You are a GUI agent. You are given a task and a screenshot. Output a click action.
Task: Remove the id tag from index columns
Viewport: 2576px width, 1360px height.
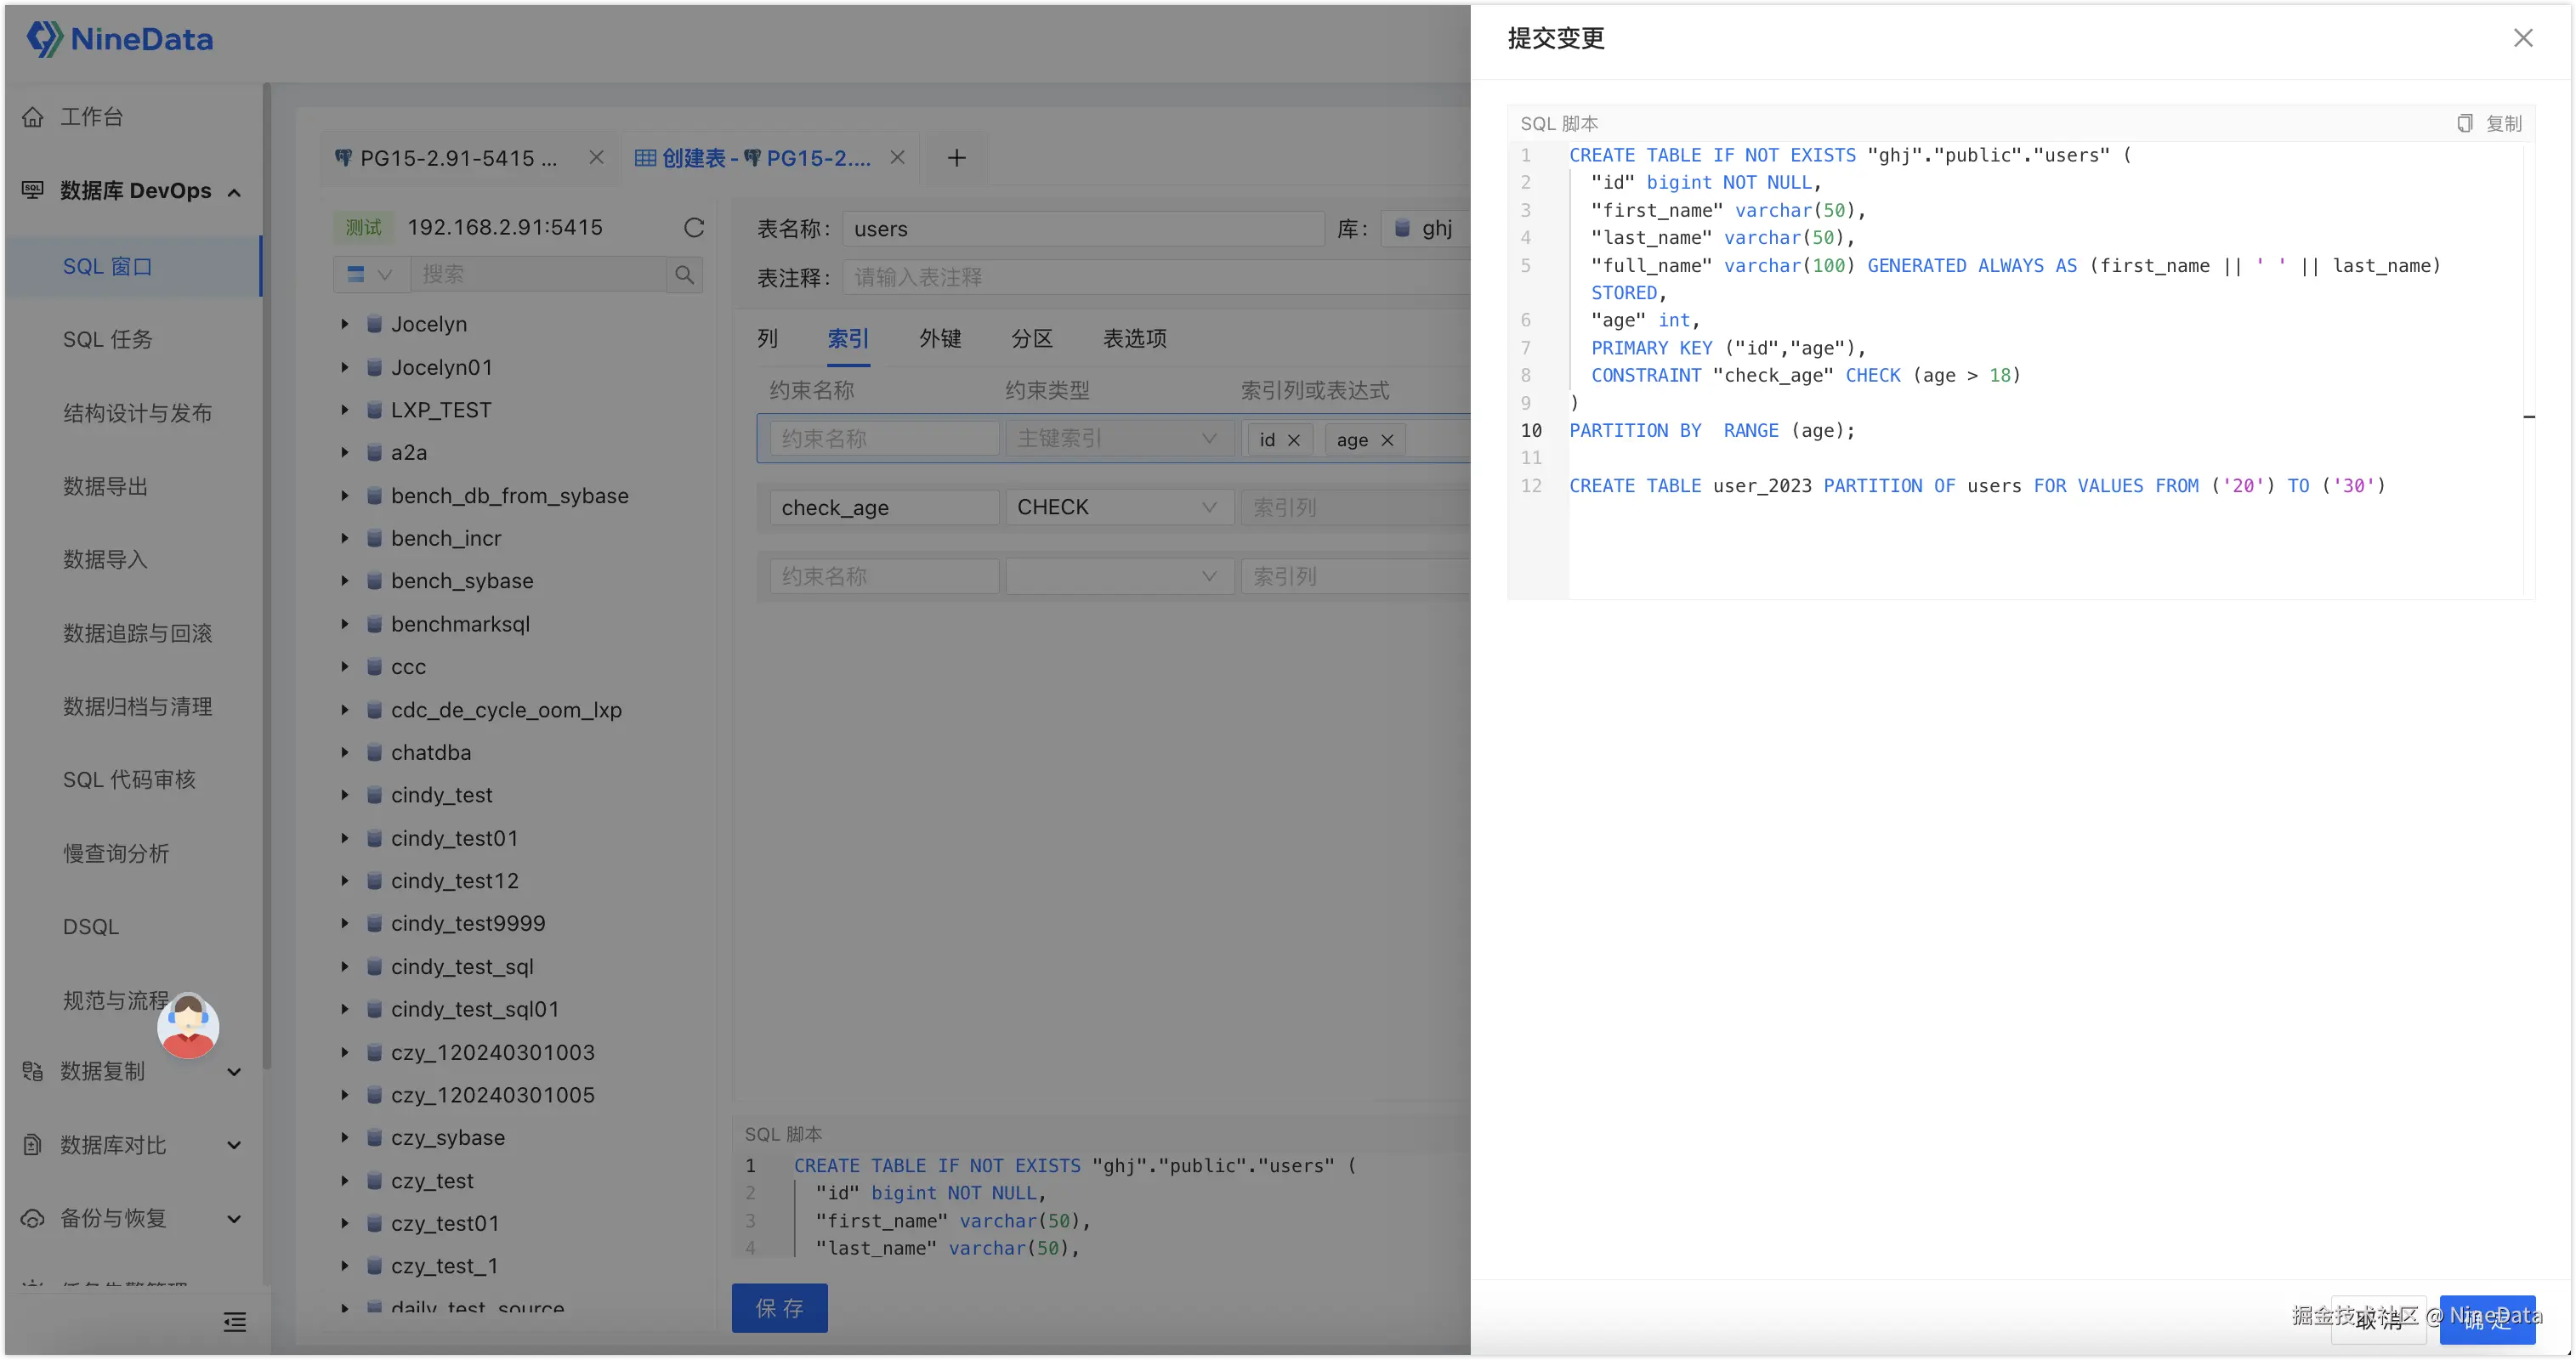point(1294,440)
